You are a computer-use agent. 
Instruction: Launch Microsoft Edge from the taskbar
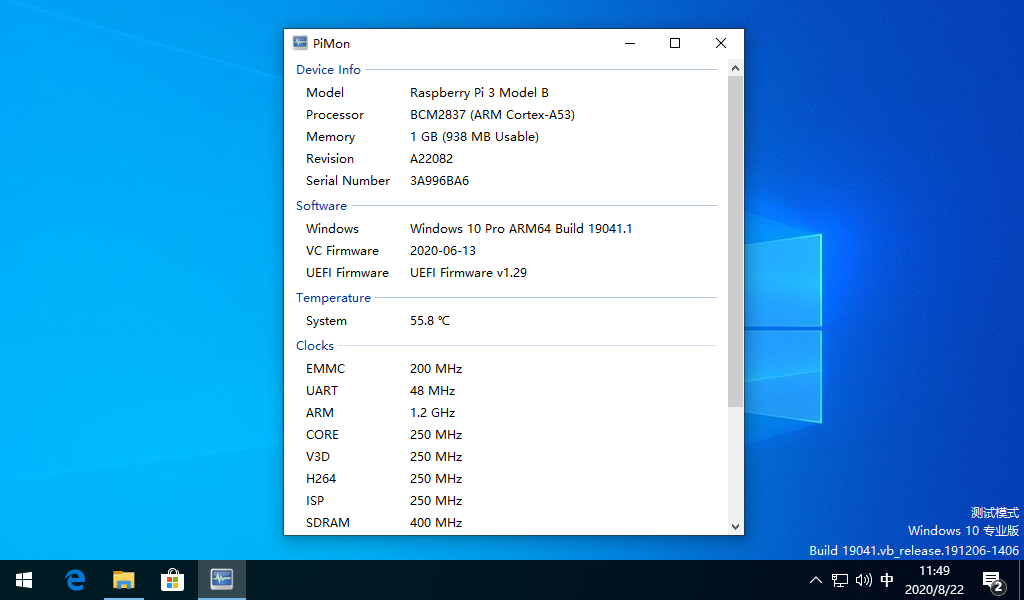coord(75,580)
